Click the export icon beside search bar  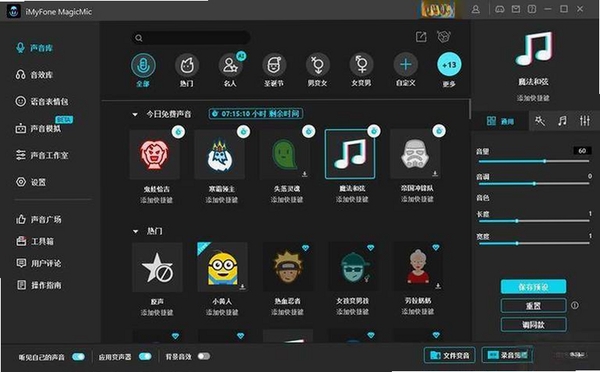click(x=421, y=37)
